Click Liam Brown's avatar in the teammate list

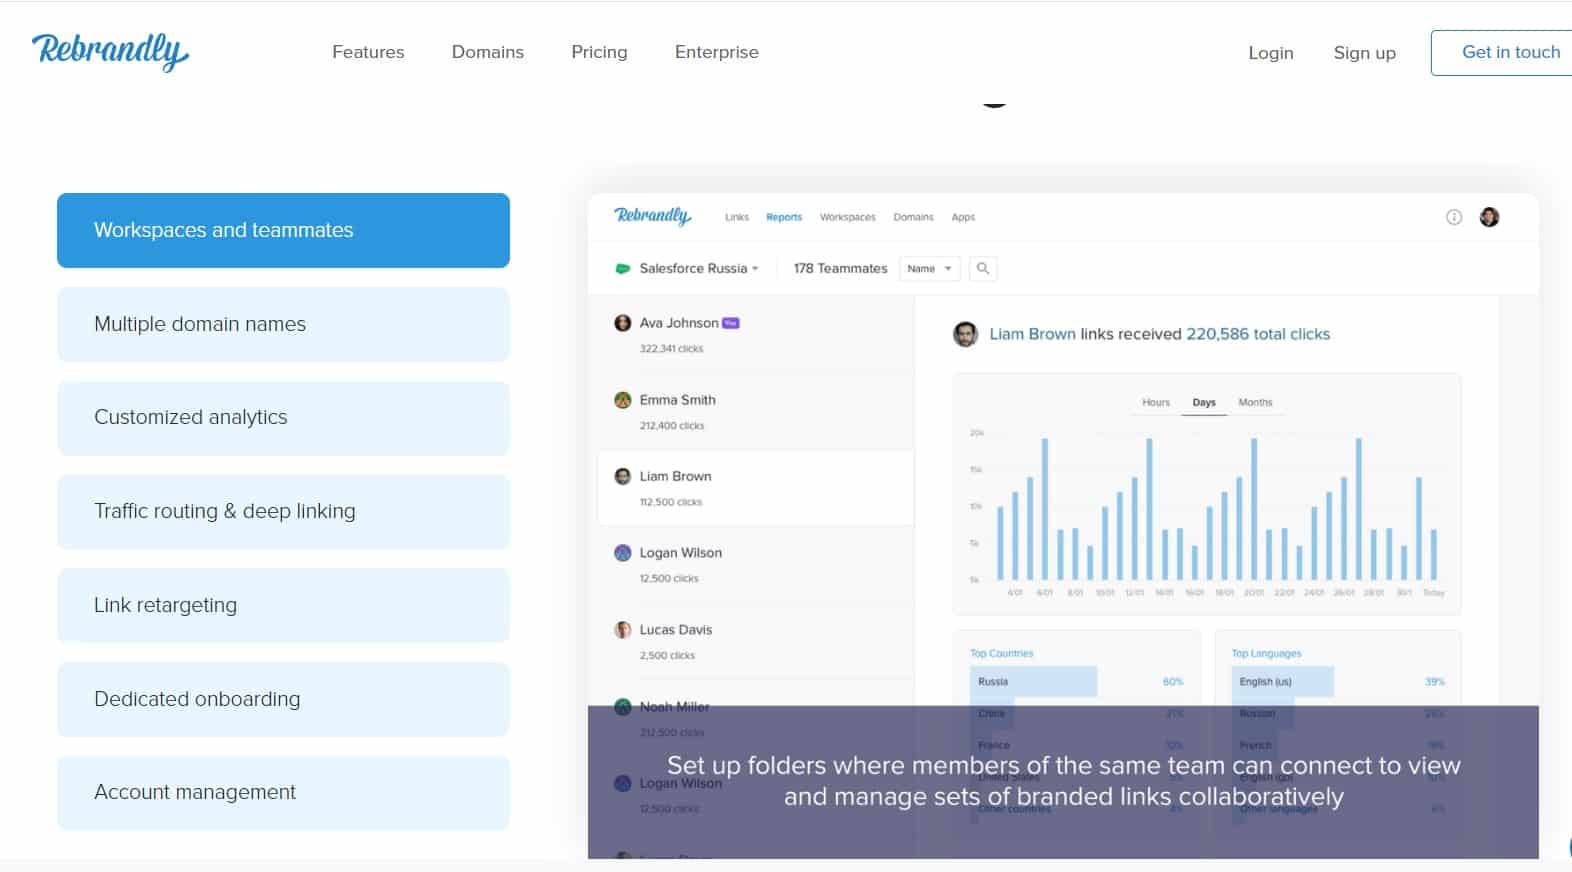point(622,476)
